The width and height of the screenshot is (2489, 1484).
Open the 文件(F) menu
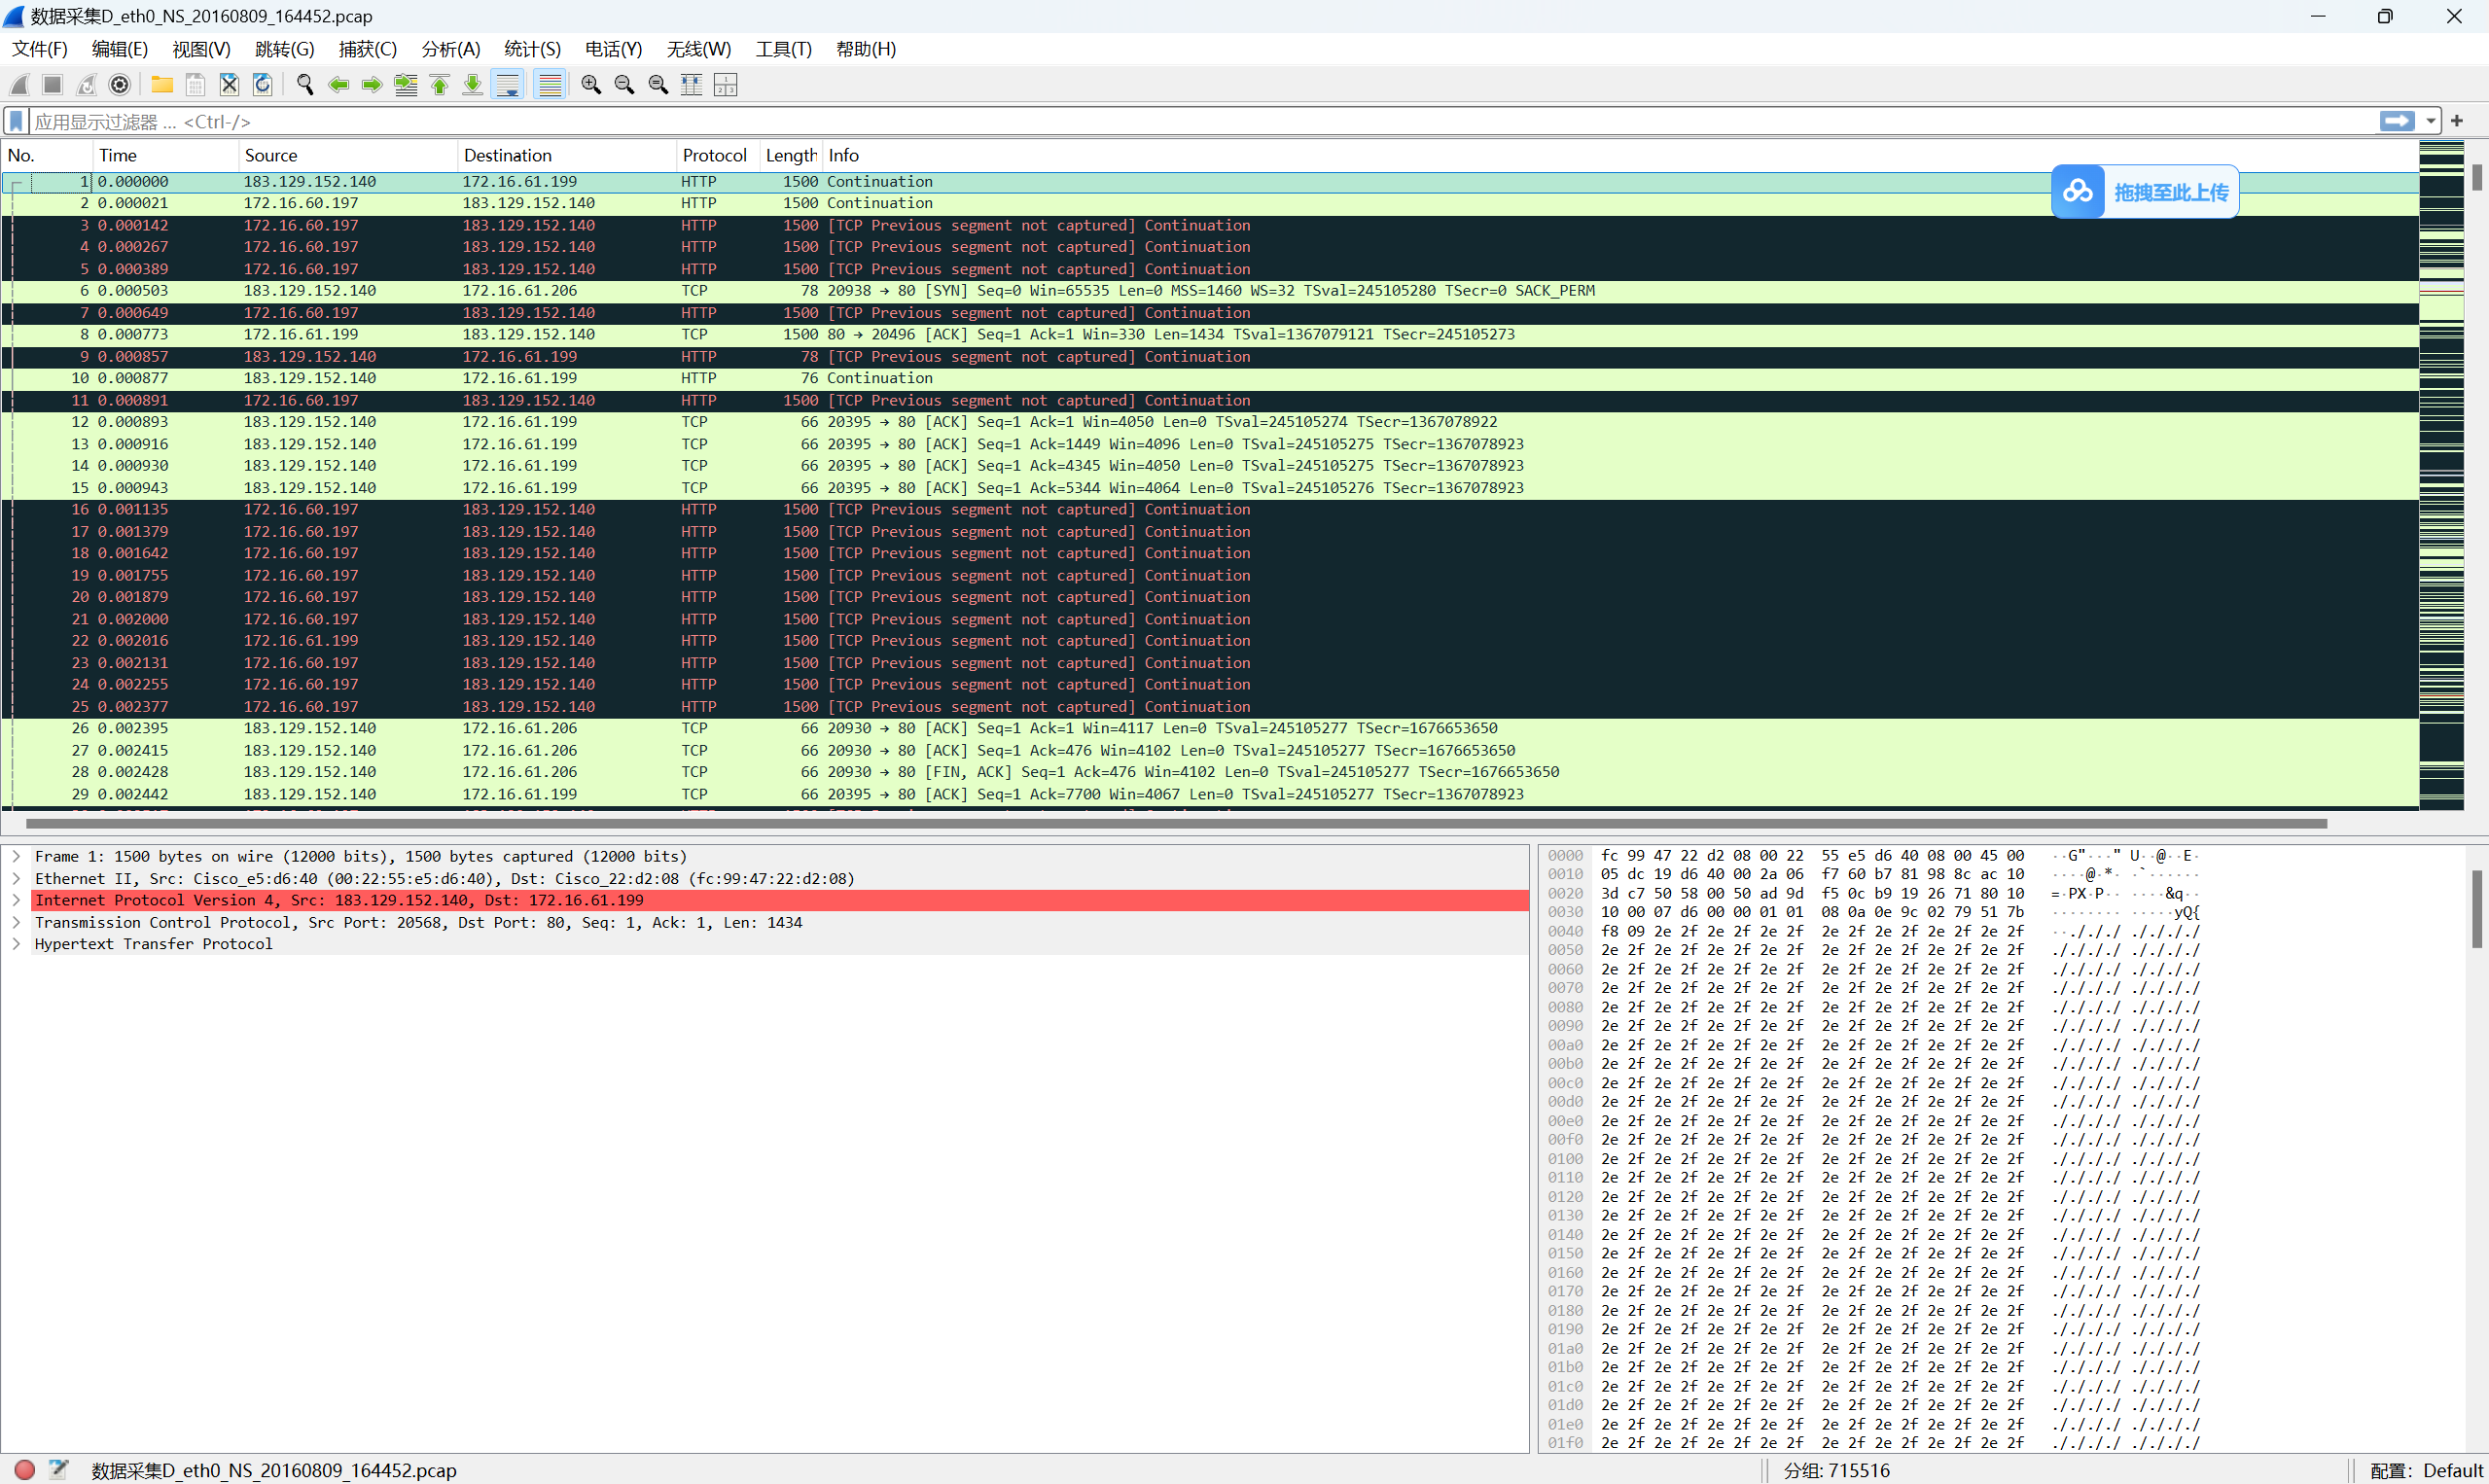[39, 49]
